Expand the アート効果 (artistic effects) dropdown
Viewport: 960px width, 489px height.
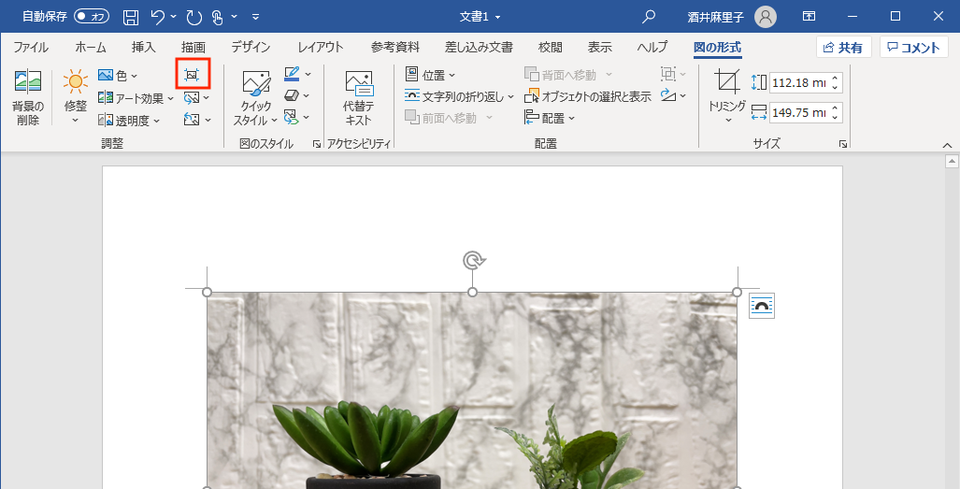136,98
